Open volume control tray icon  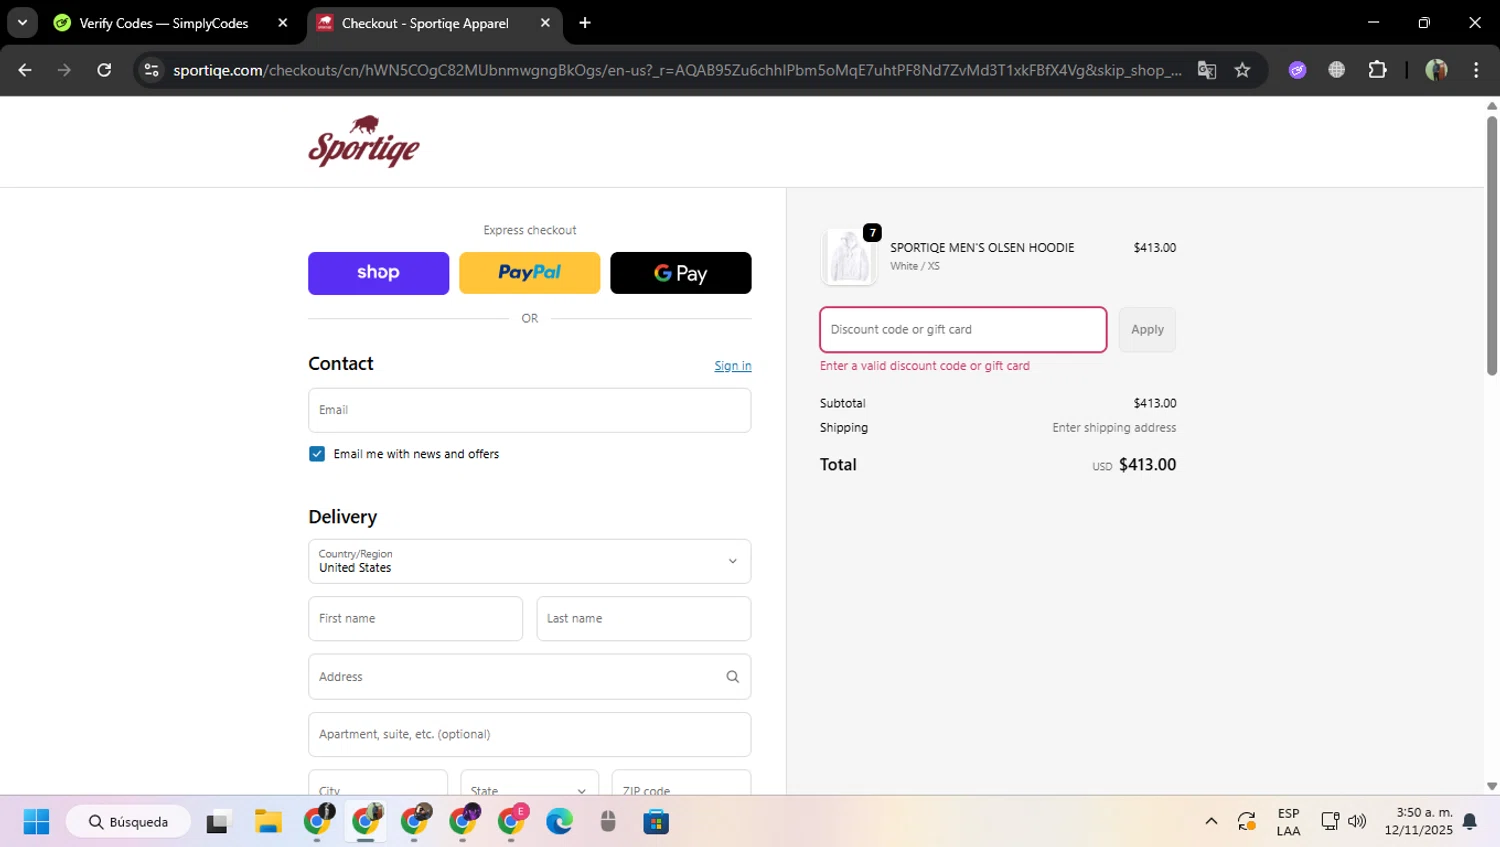1357,822
